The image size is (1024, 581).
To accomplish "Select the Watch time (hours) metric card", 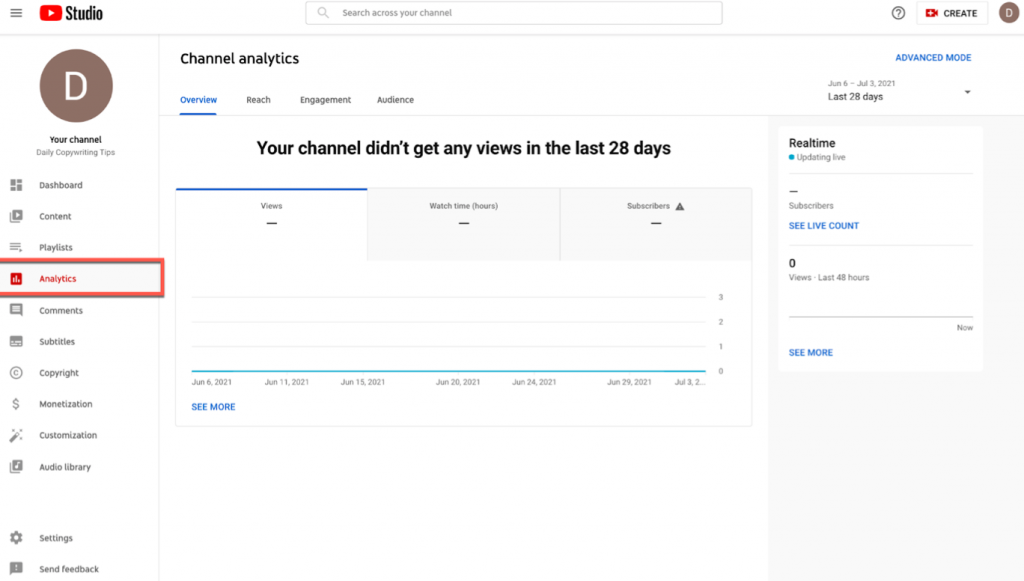I will pos(464,225).
